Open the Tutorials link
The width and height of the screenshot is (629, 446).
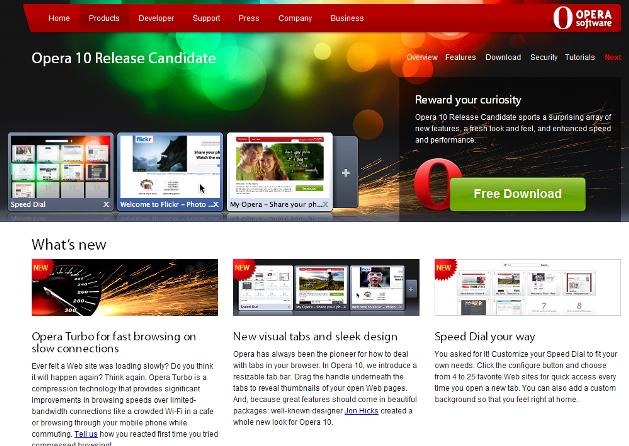tap(580, 58)
